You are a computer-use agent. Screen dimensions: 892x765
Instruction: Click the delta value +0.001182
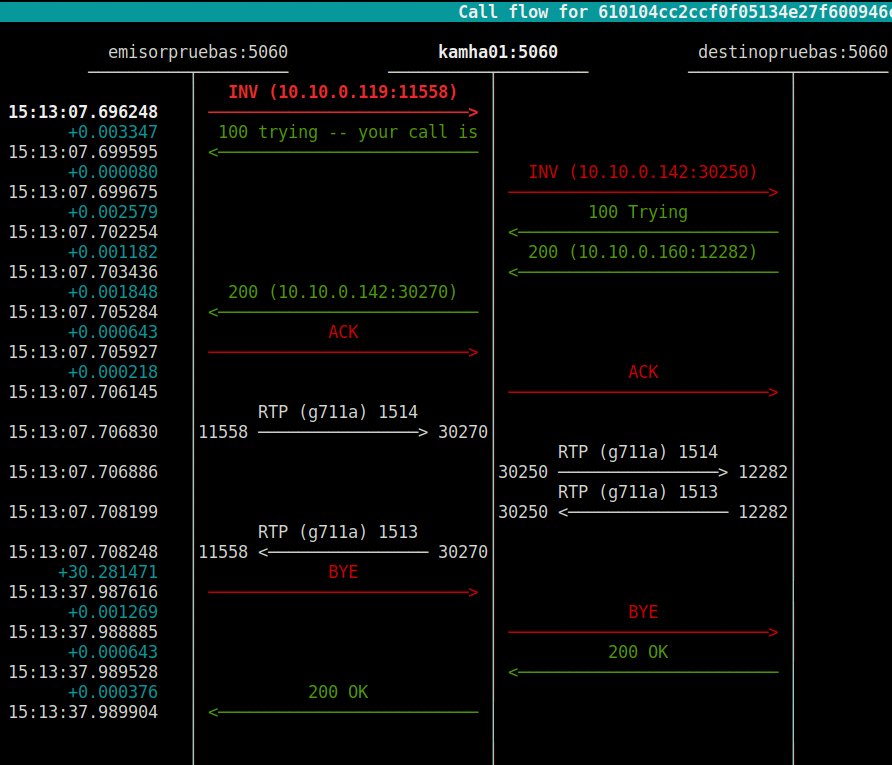coord(113,252)
